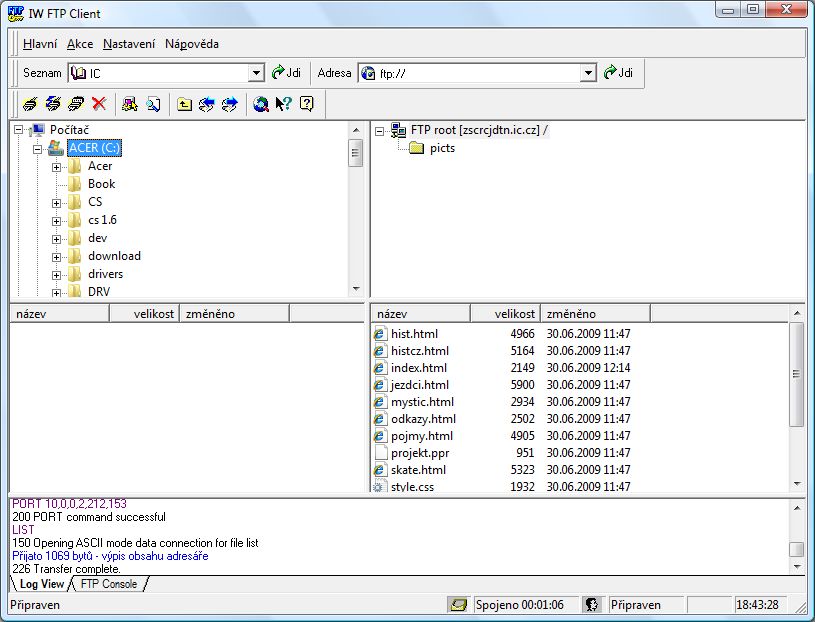The height and width of the screenshot is (622, 815).
Task: Select the histcz.html file icon
Action: tap(380, 351)
